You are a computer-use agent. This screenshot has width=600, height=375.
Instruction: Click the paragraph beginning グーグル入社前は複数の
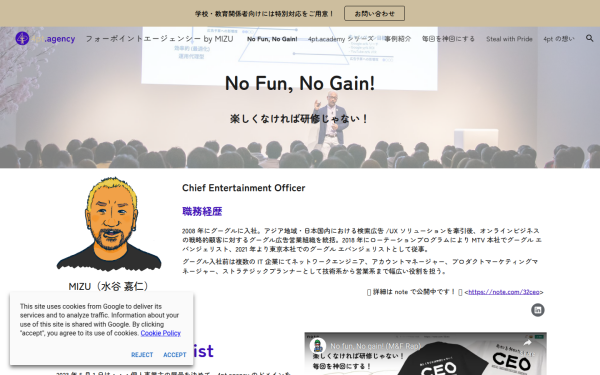tap(360, 266)
